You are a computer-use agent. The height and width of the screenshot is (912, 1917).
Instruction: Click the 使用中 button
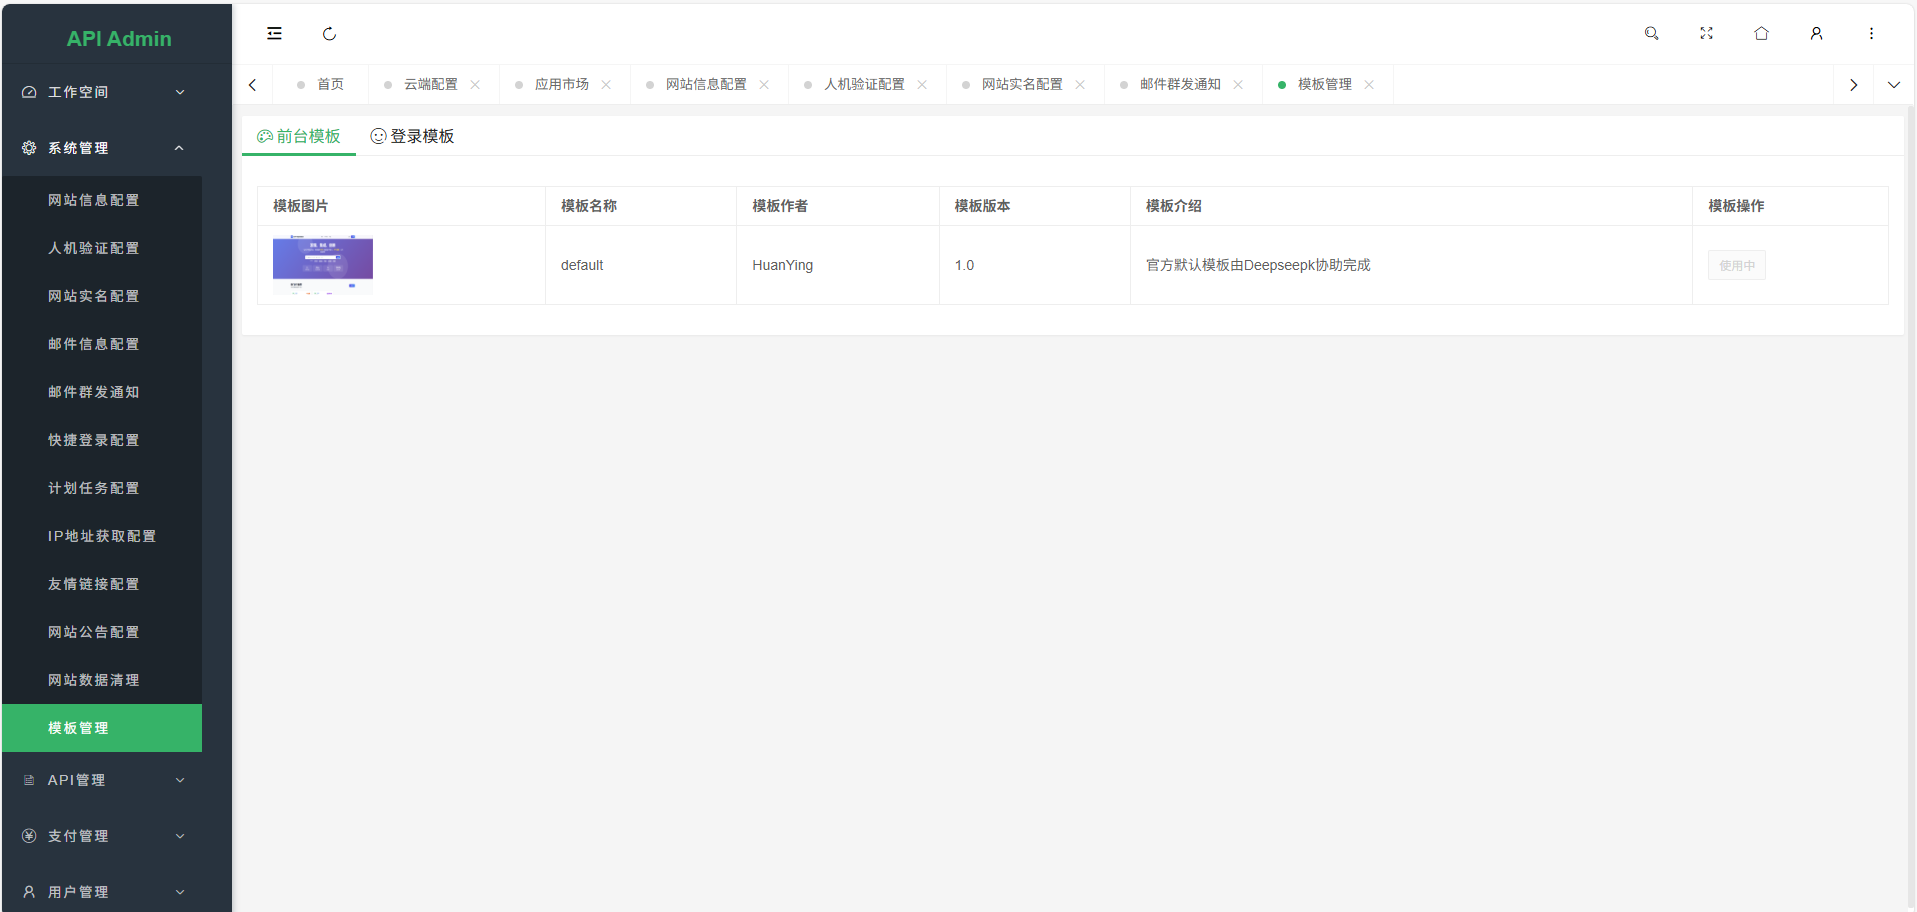1736,265
